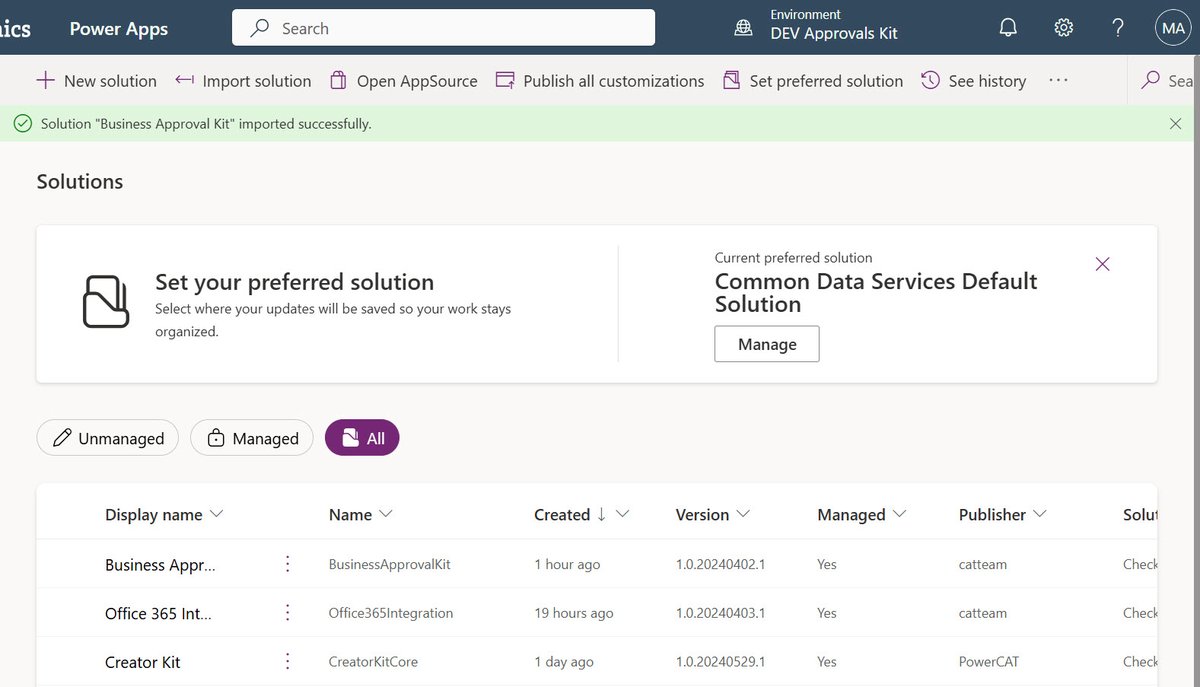The width and height of the screenshot is (1200, 687).
Task: Dismiss the import success notification
Action: (x=1176, y=124)
